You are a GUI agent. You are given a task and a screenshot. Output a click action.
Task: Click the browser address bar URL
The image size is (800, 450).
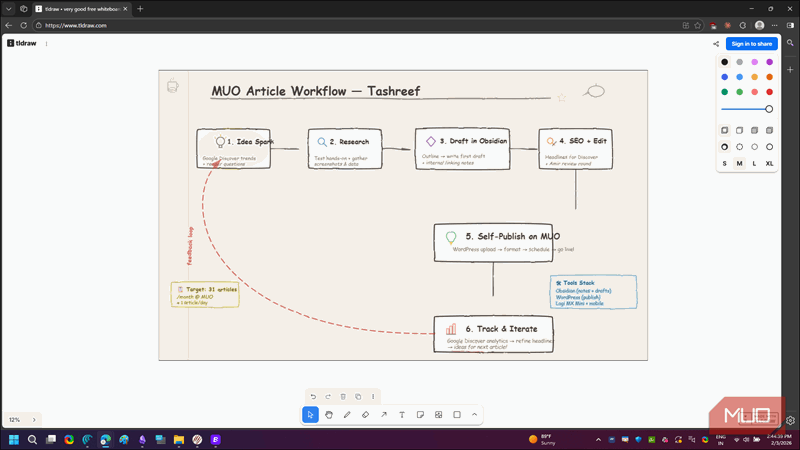pyautogui.click(x=76, y=25)
